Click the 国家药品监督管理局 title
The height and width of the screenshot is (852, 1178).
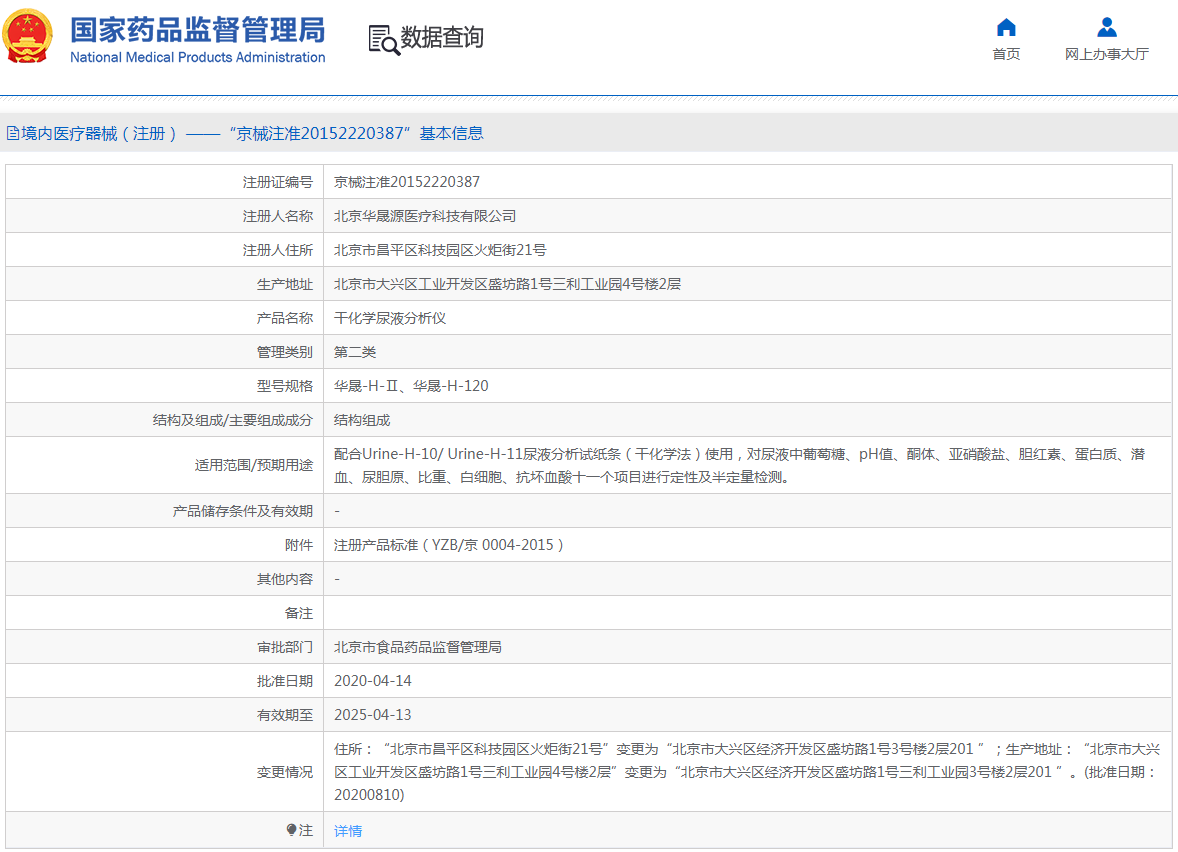click(198, 30)
